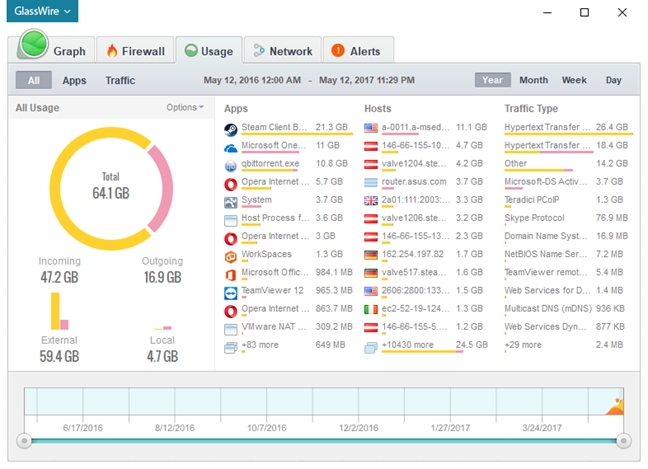Select the Traffic usage filter

pyautogui.click(x=120, y=80)
